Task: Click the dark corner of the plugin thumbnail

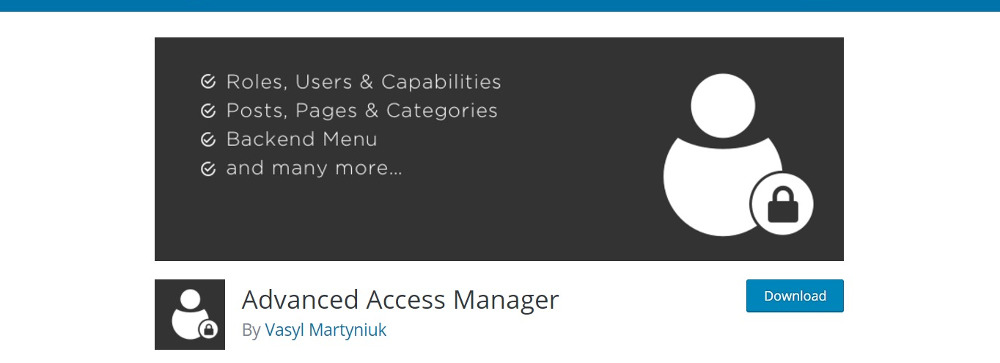Action: click(x=163, y=287)
